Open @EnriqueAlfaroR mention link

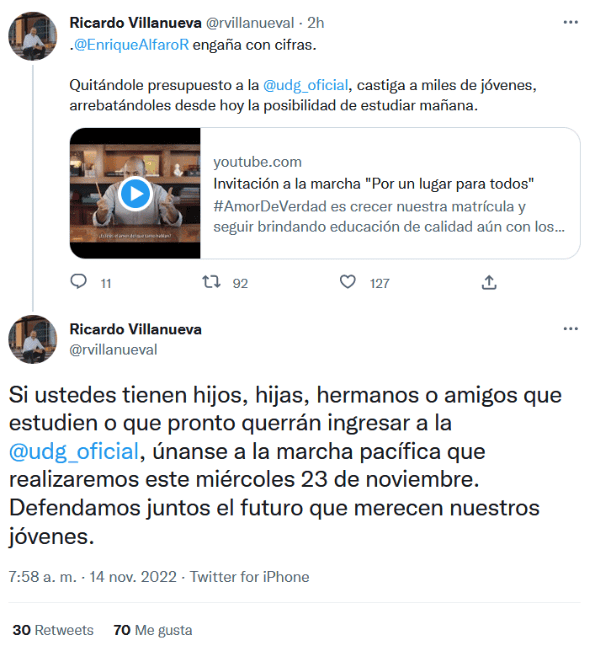coord(131,45)
